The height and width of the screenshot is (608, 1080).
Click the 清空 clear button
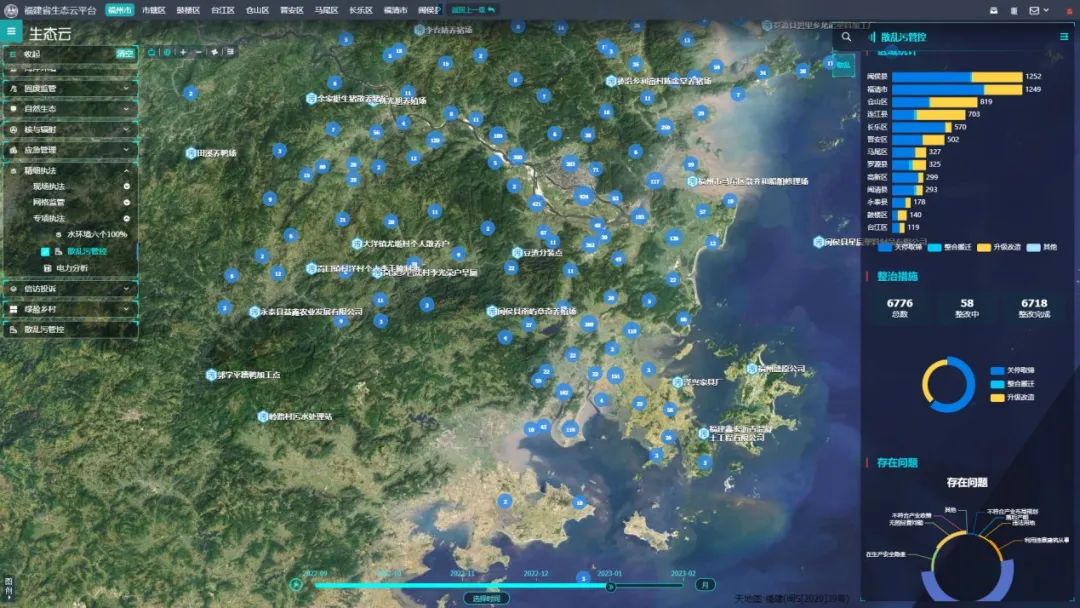[125, 54]
